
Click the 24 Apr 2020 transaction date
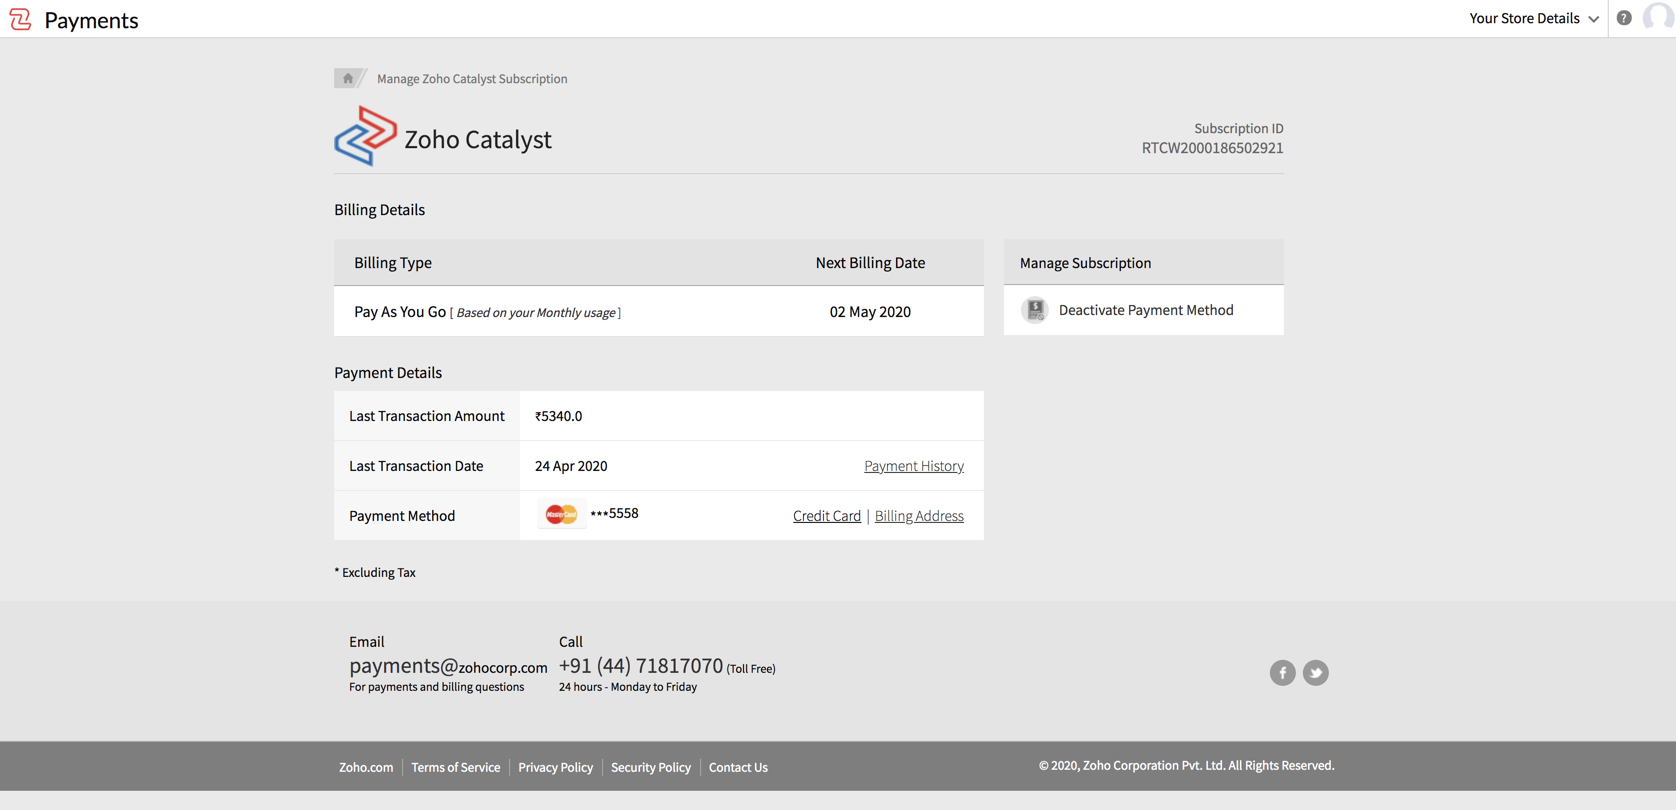[571, 466]
